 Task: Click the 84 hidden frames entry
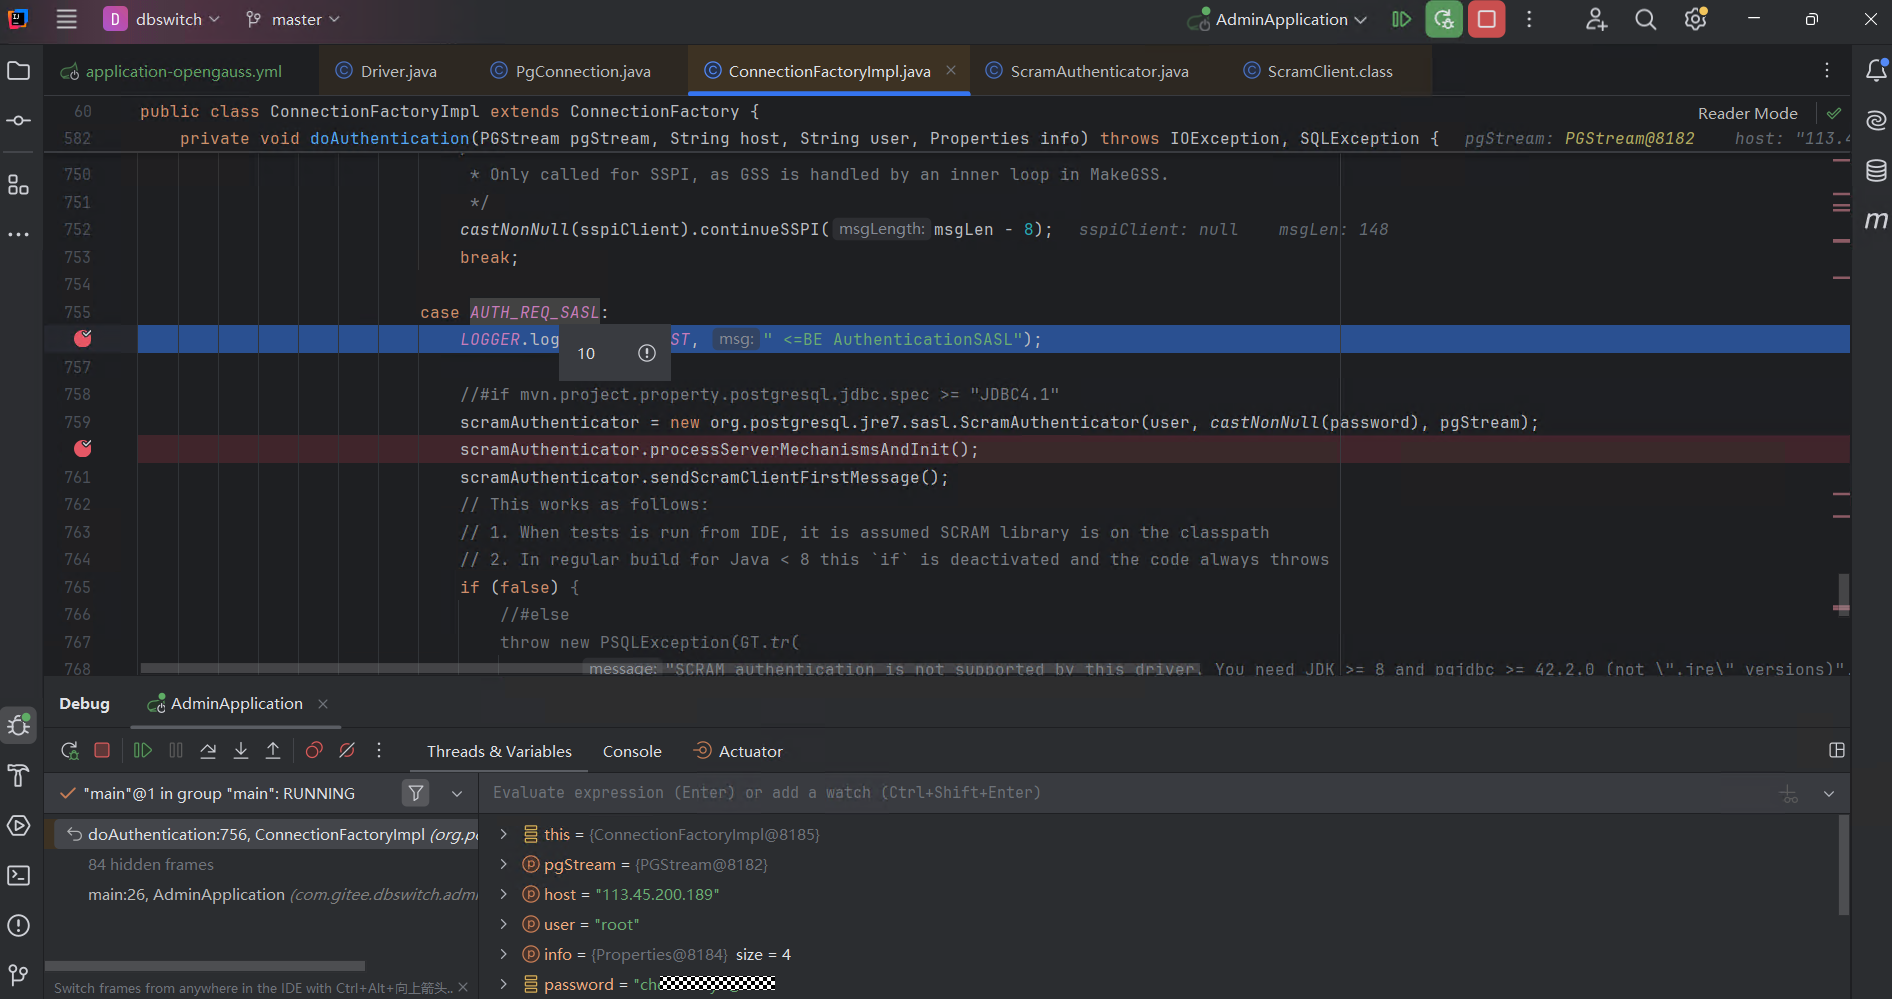151,865
